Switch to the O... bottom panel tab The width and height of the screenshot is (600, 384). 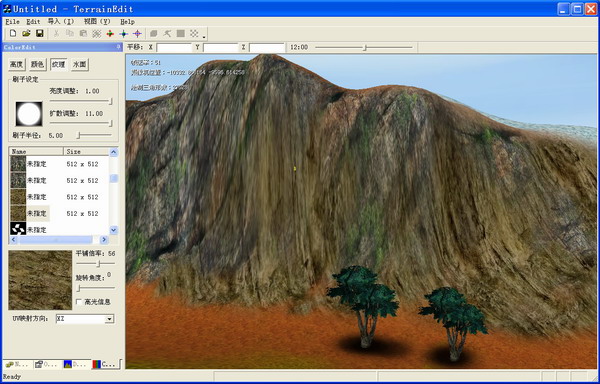[x=46, y=364]
